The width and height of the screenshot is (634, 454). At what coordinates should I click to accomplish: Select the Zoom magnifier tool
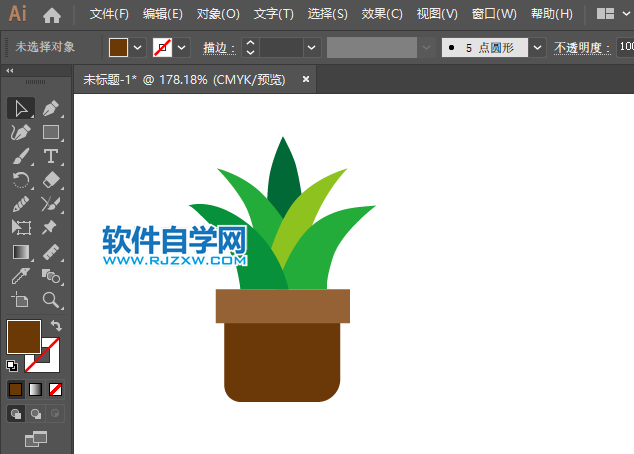(51, 300)
